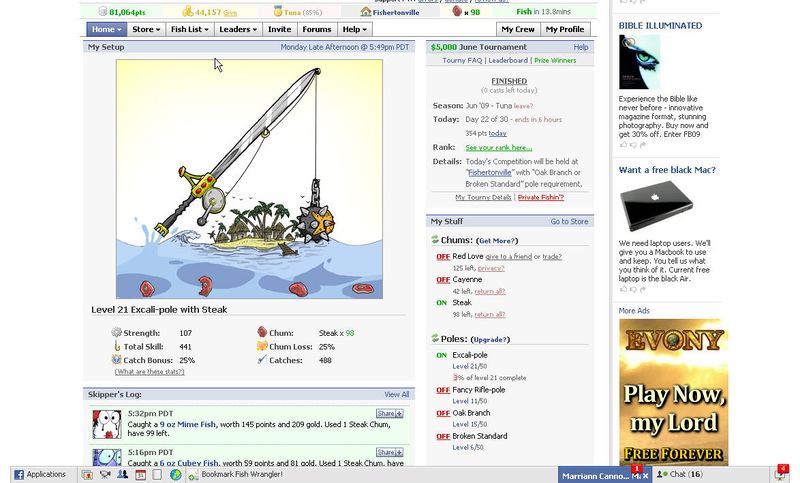Viewport: 800px width, 483px height.
Task: Click View All in Skipper's Log
Action: pyautogui.click(x=396, y=394)
